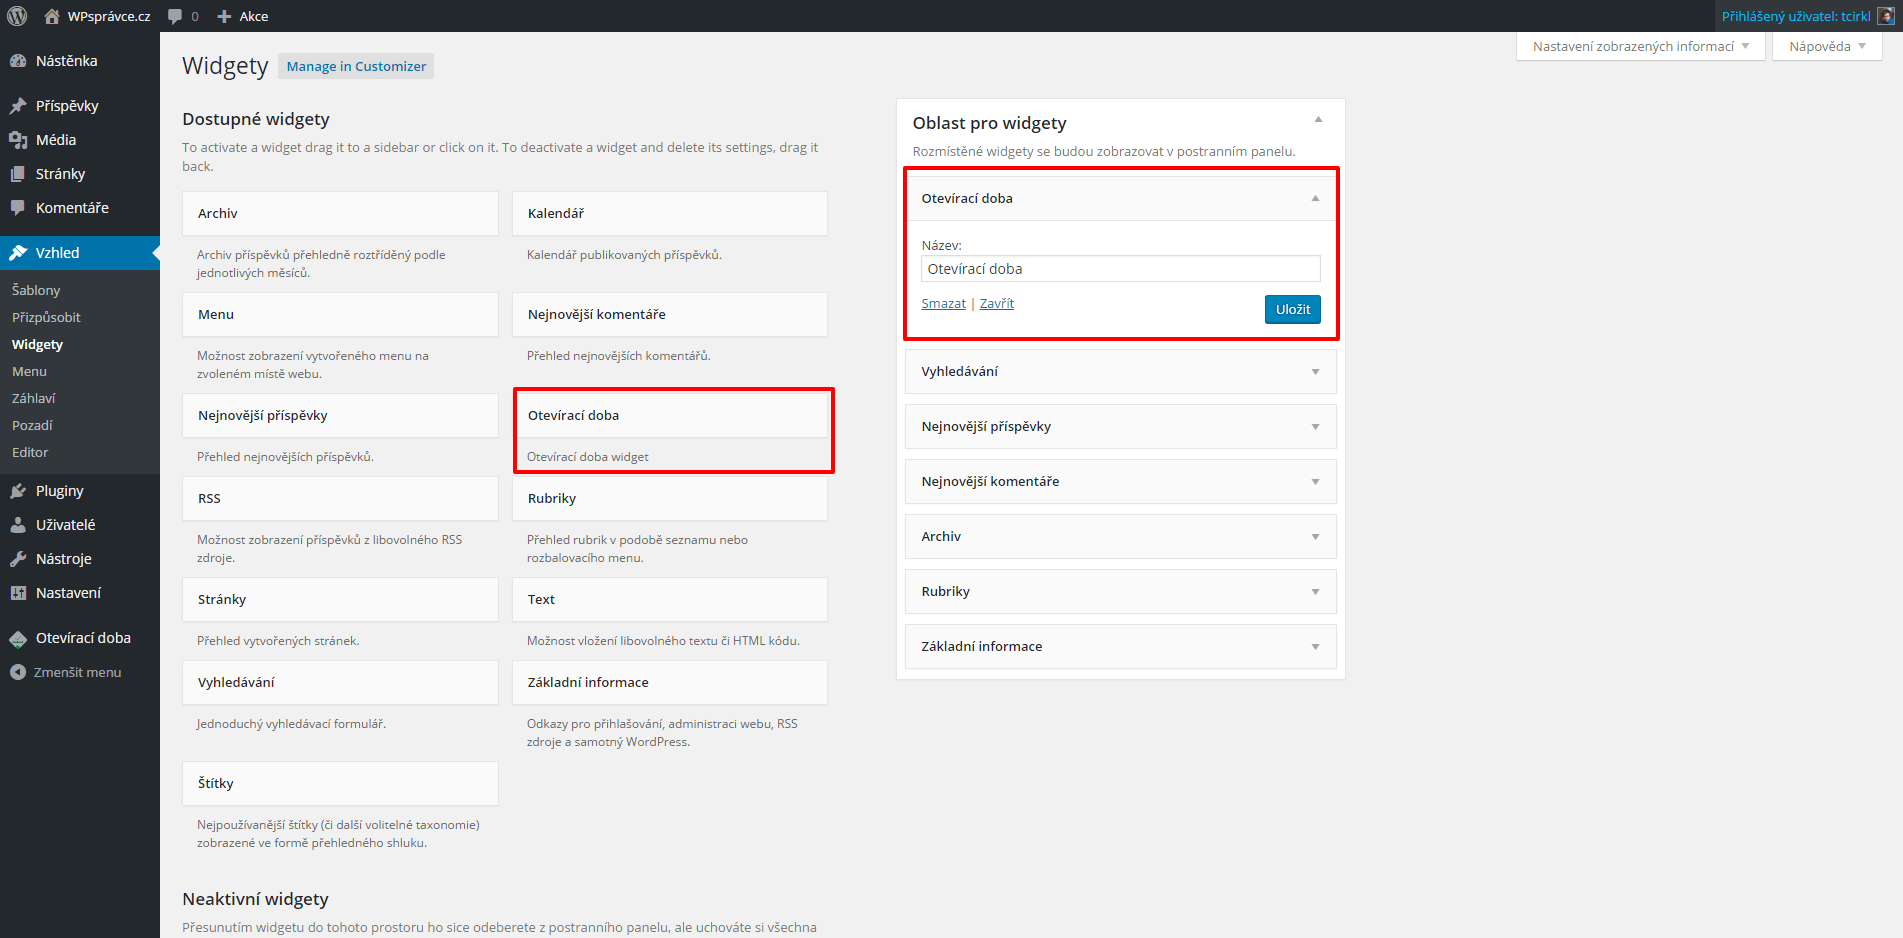Click the Nástroje wrench icon
The height and width of the screenshot is (938, 1903).
[x=18, y=559]
